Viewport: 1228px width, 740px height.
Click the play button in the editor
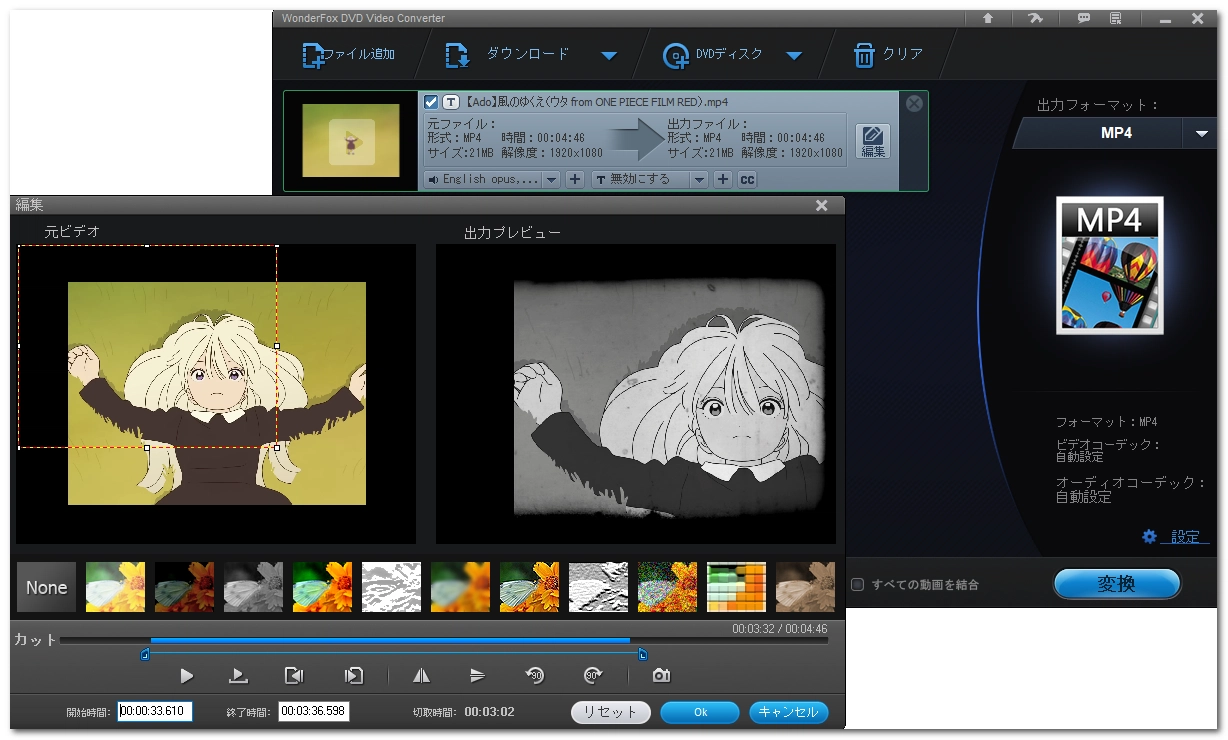coord(186,676)
